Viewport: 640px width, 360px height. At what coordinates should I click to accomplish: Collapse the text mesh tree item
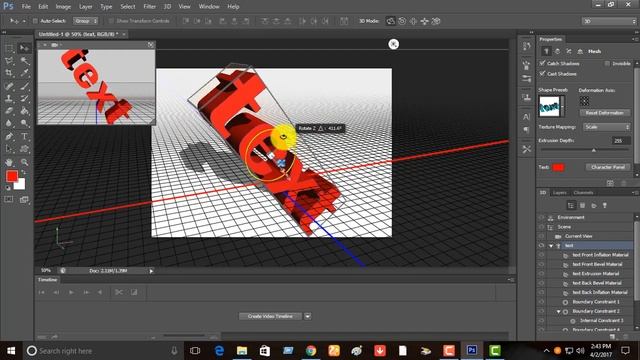pyautogui.click(x=551, y=246)
